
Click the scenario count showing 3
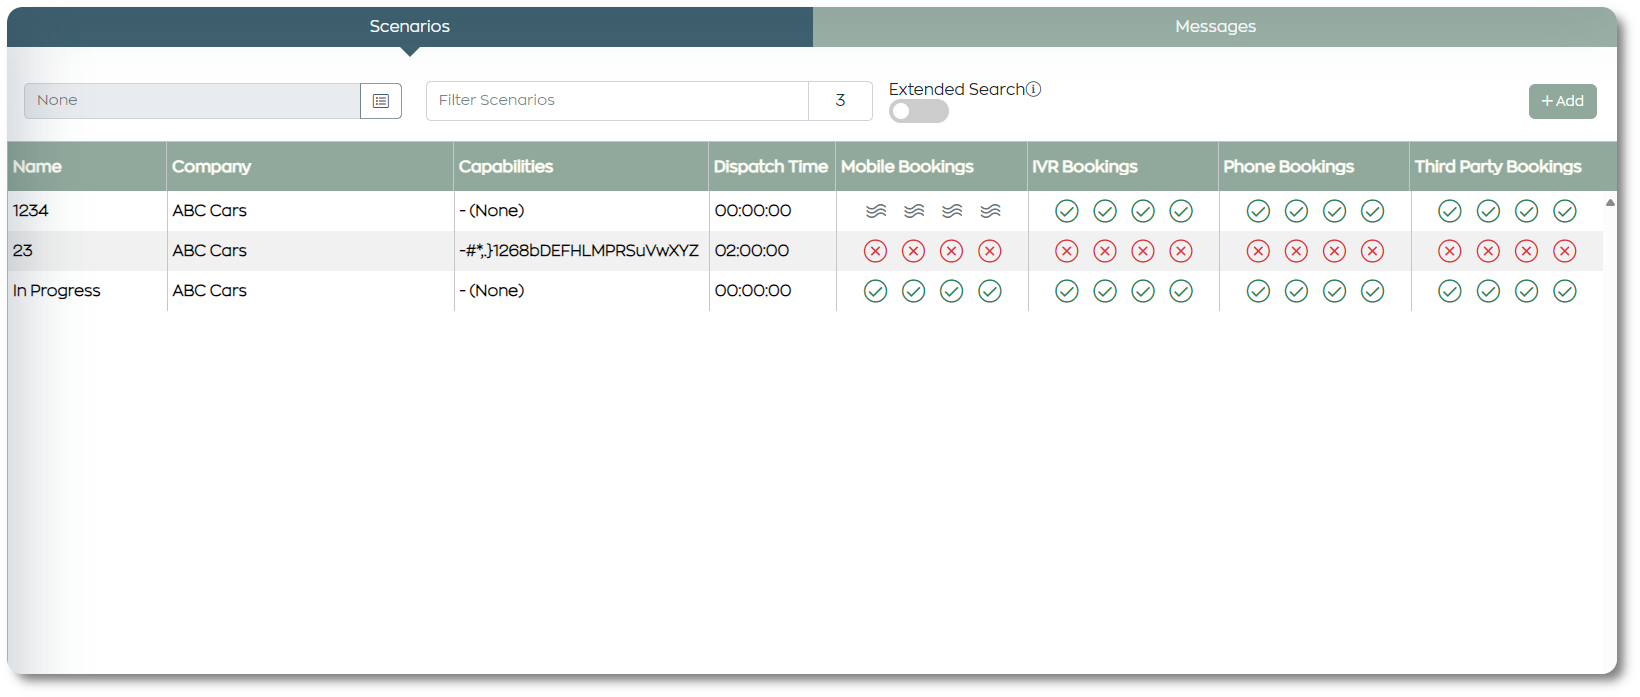[840, 101]
